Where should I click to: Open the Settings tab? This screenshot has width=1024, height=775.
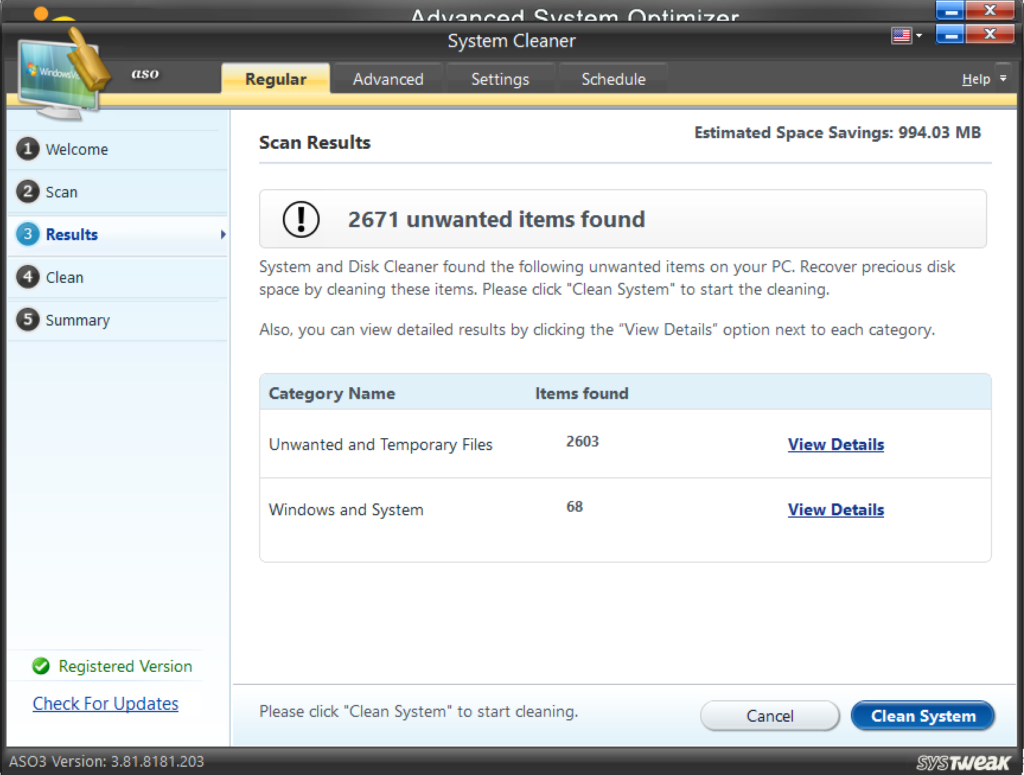point(500,79)
